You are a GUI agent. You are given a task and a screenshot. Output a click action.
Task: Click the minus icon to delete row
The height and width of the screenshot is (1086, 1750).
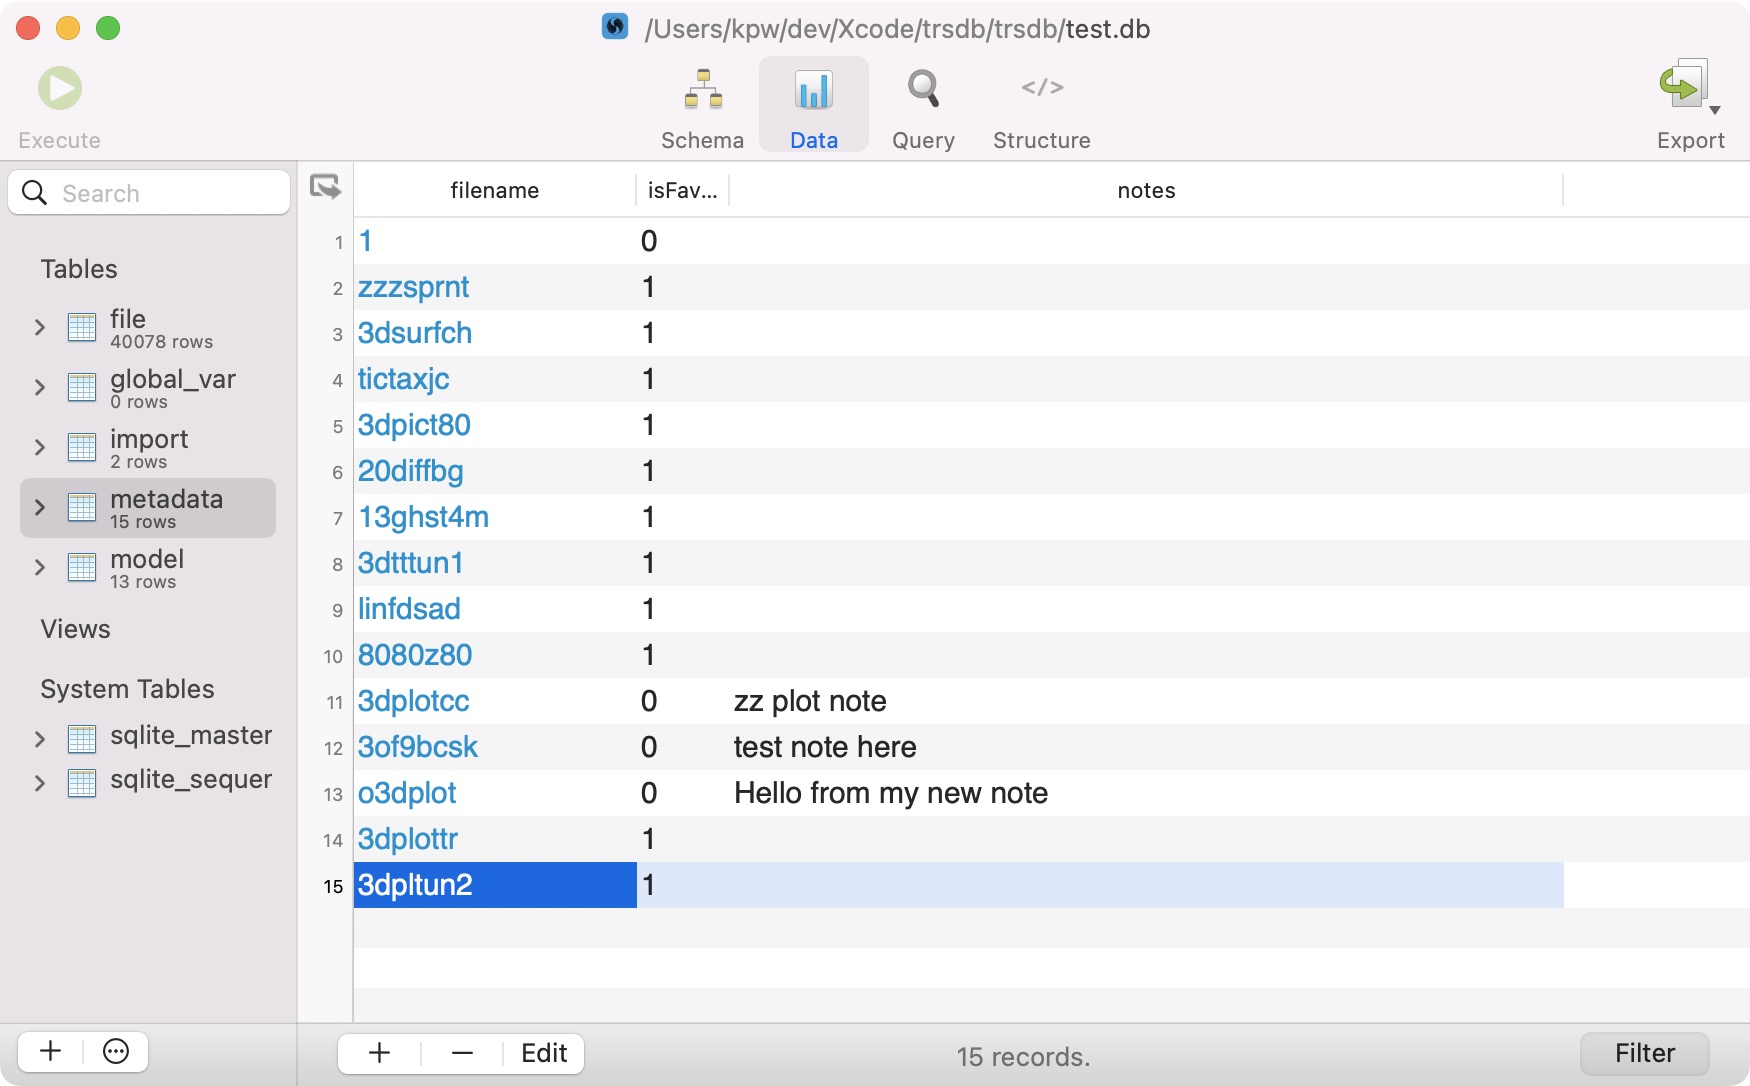(x=462, y=1053)
